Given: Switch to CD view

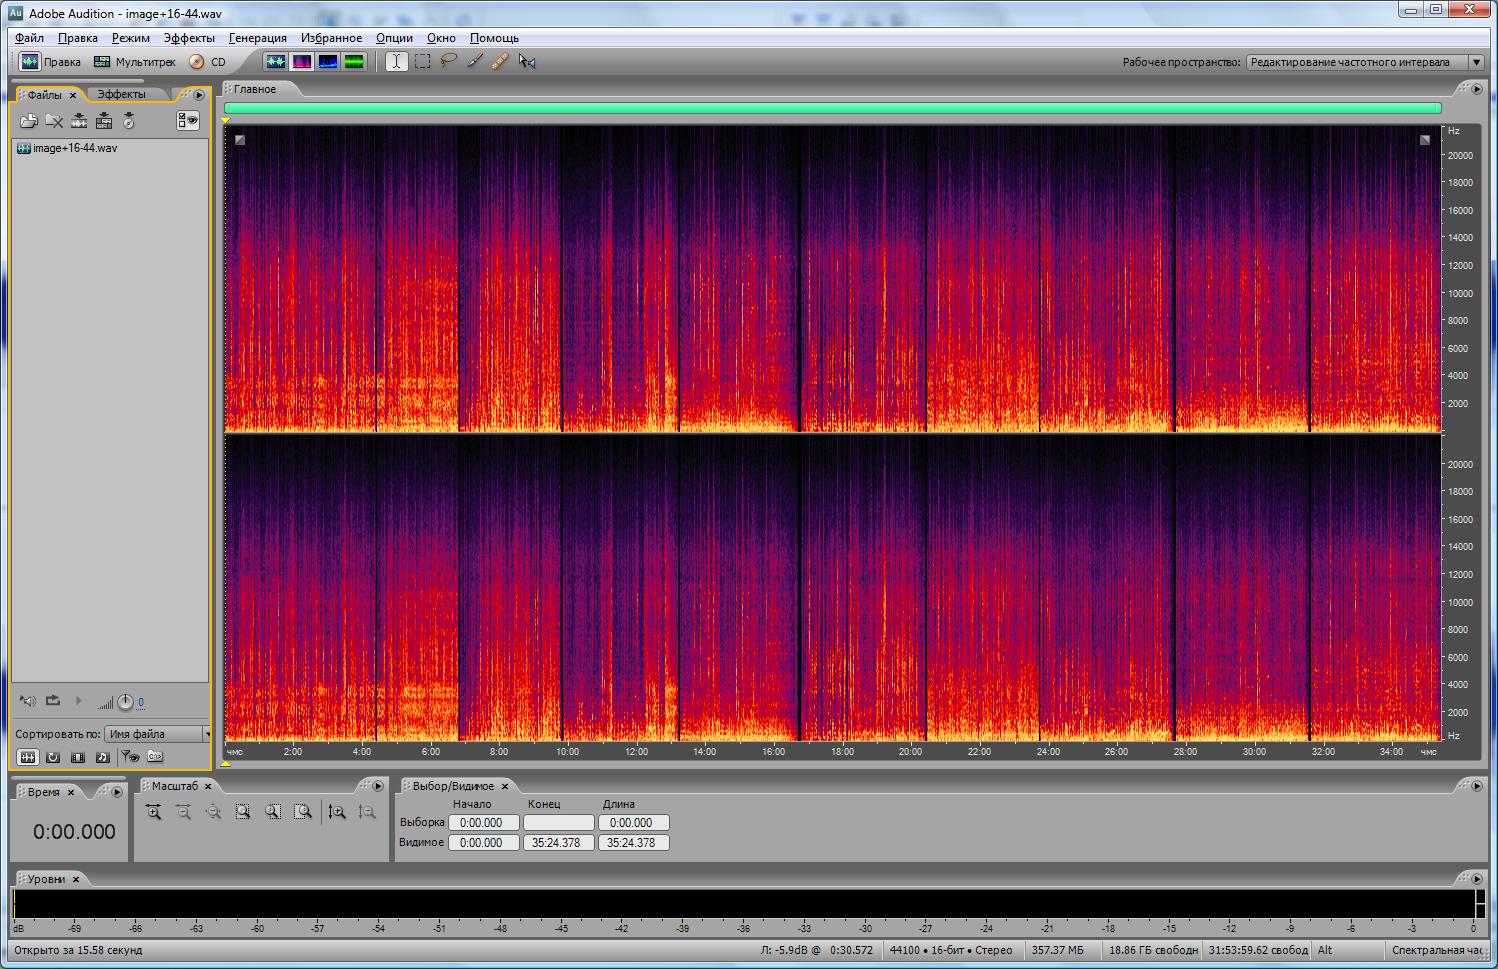Looking at the screenshot, I should (x=208, y=62).
